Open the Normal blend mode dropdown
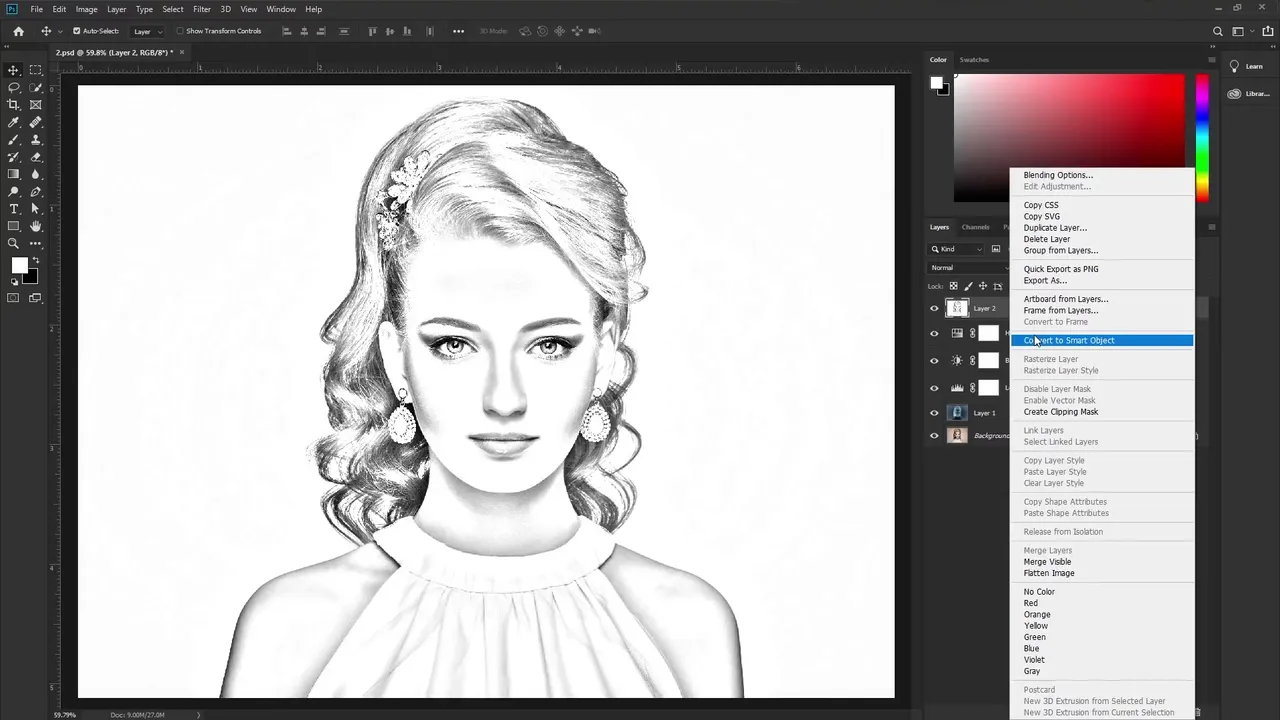Screen dimensions: 1280x720 point(969,268)
